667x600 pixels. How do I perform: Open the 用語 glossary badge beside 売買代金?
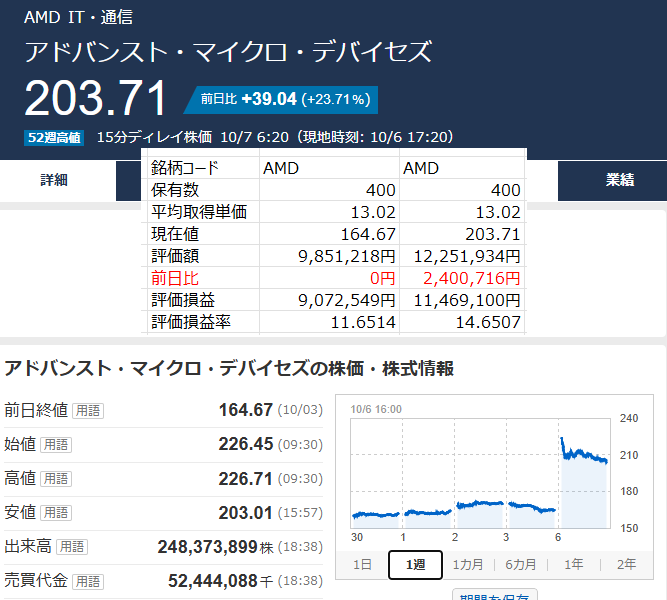(88, 581)
